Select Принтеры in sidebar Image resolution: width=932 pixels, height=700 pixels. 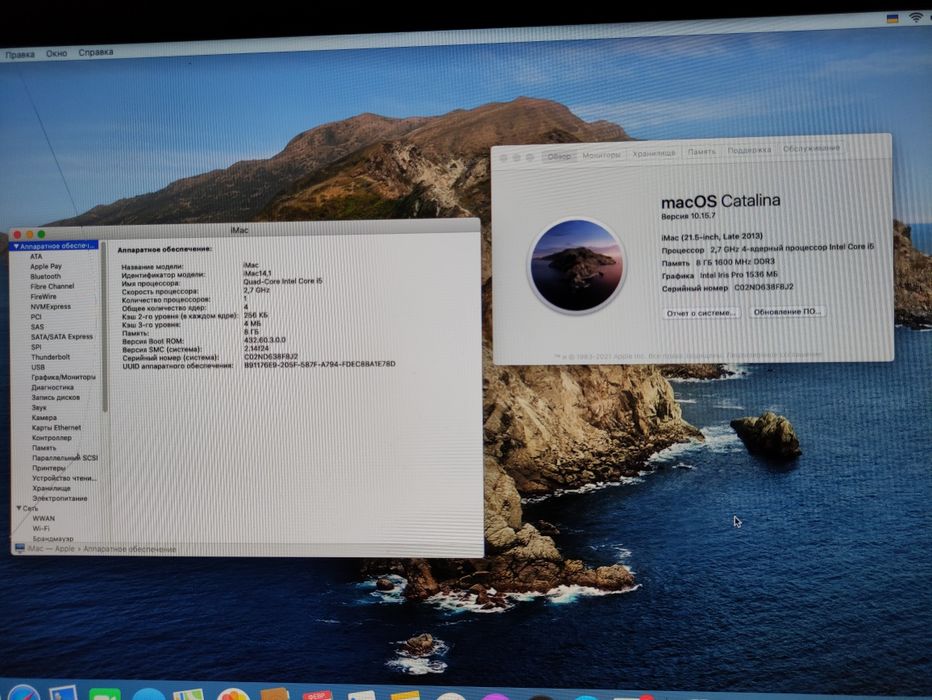click(49, 468)
